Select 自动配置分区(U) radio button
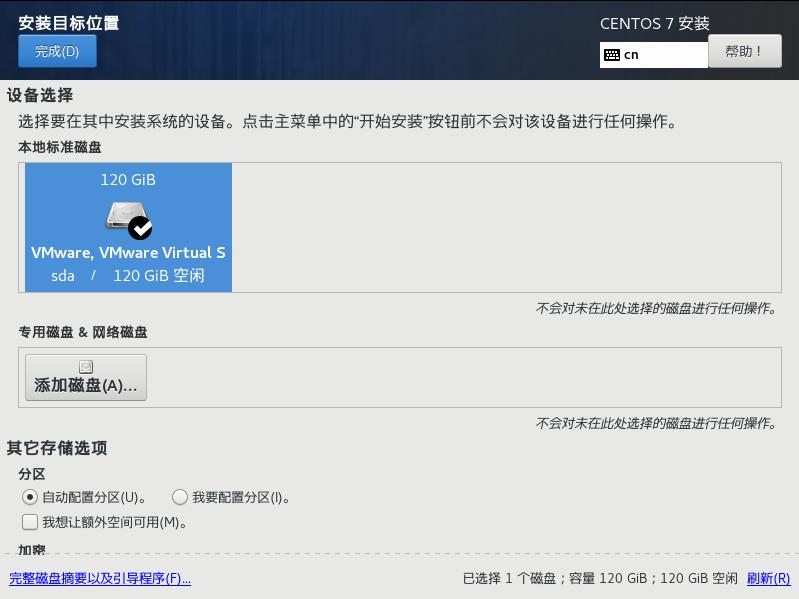 pos(30,497)
